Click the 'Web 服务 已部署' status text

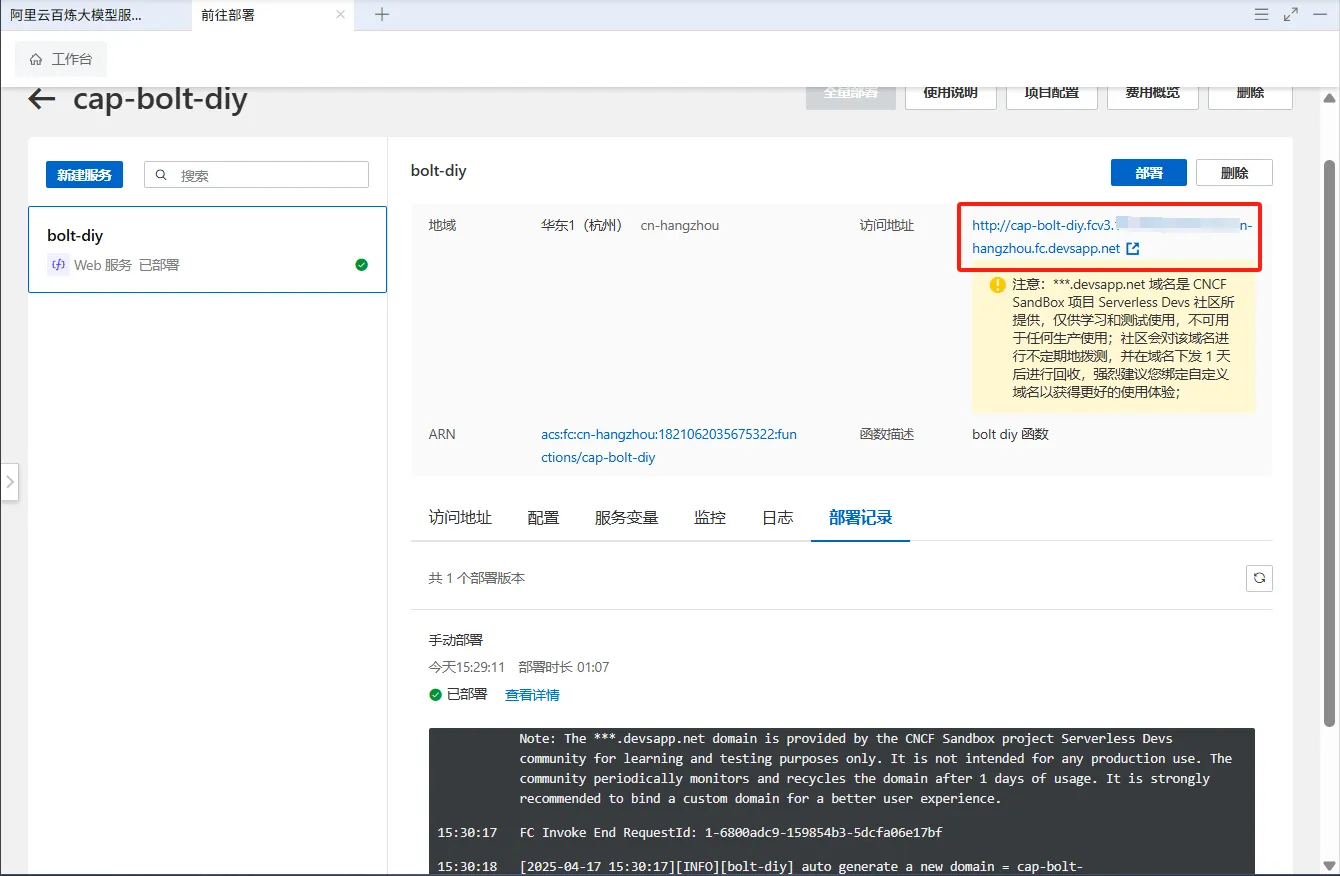pos(127,265)
